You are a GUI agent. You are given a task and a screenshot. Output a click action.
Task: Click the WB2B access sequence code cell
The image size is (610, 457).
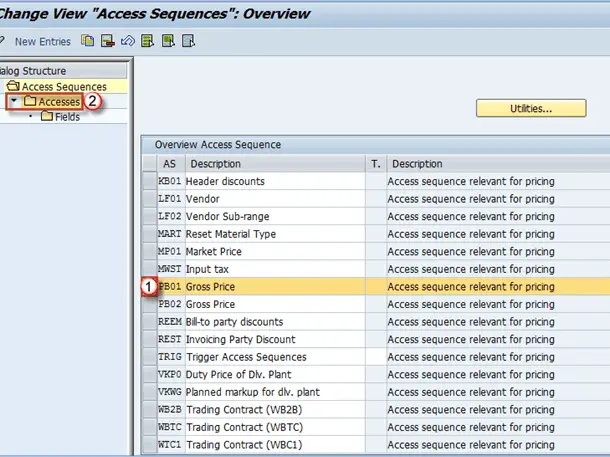170,410
